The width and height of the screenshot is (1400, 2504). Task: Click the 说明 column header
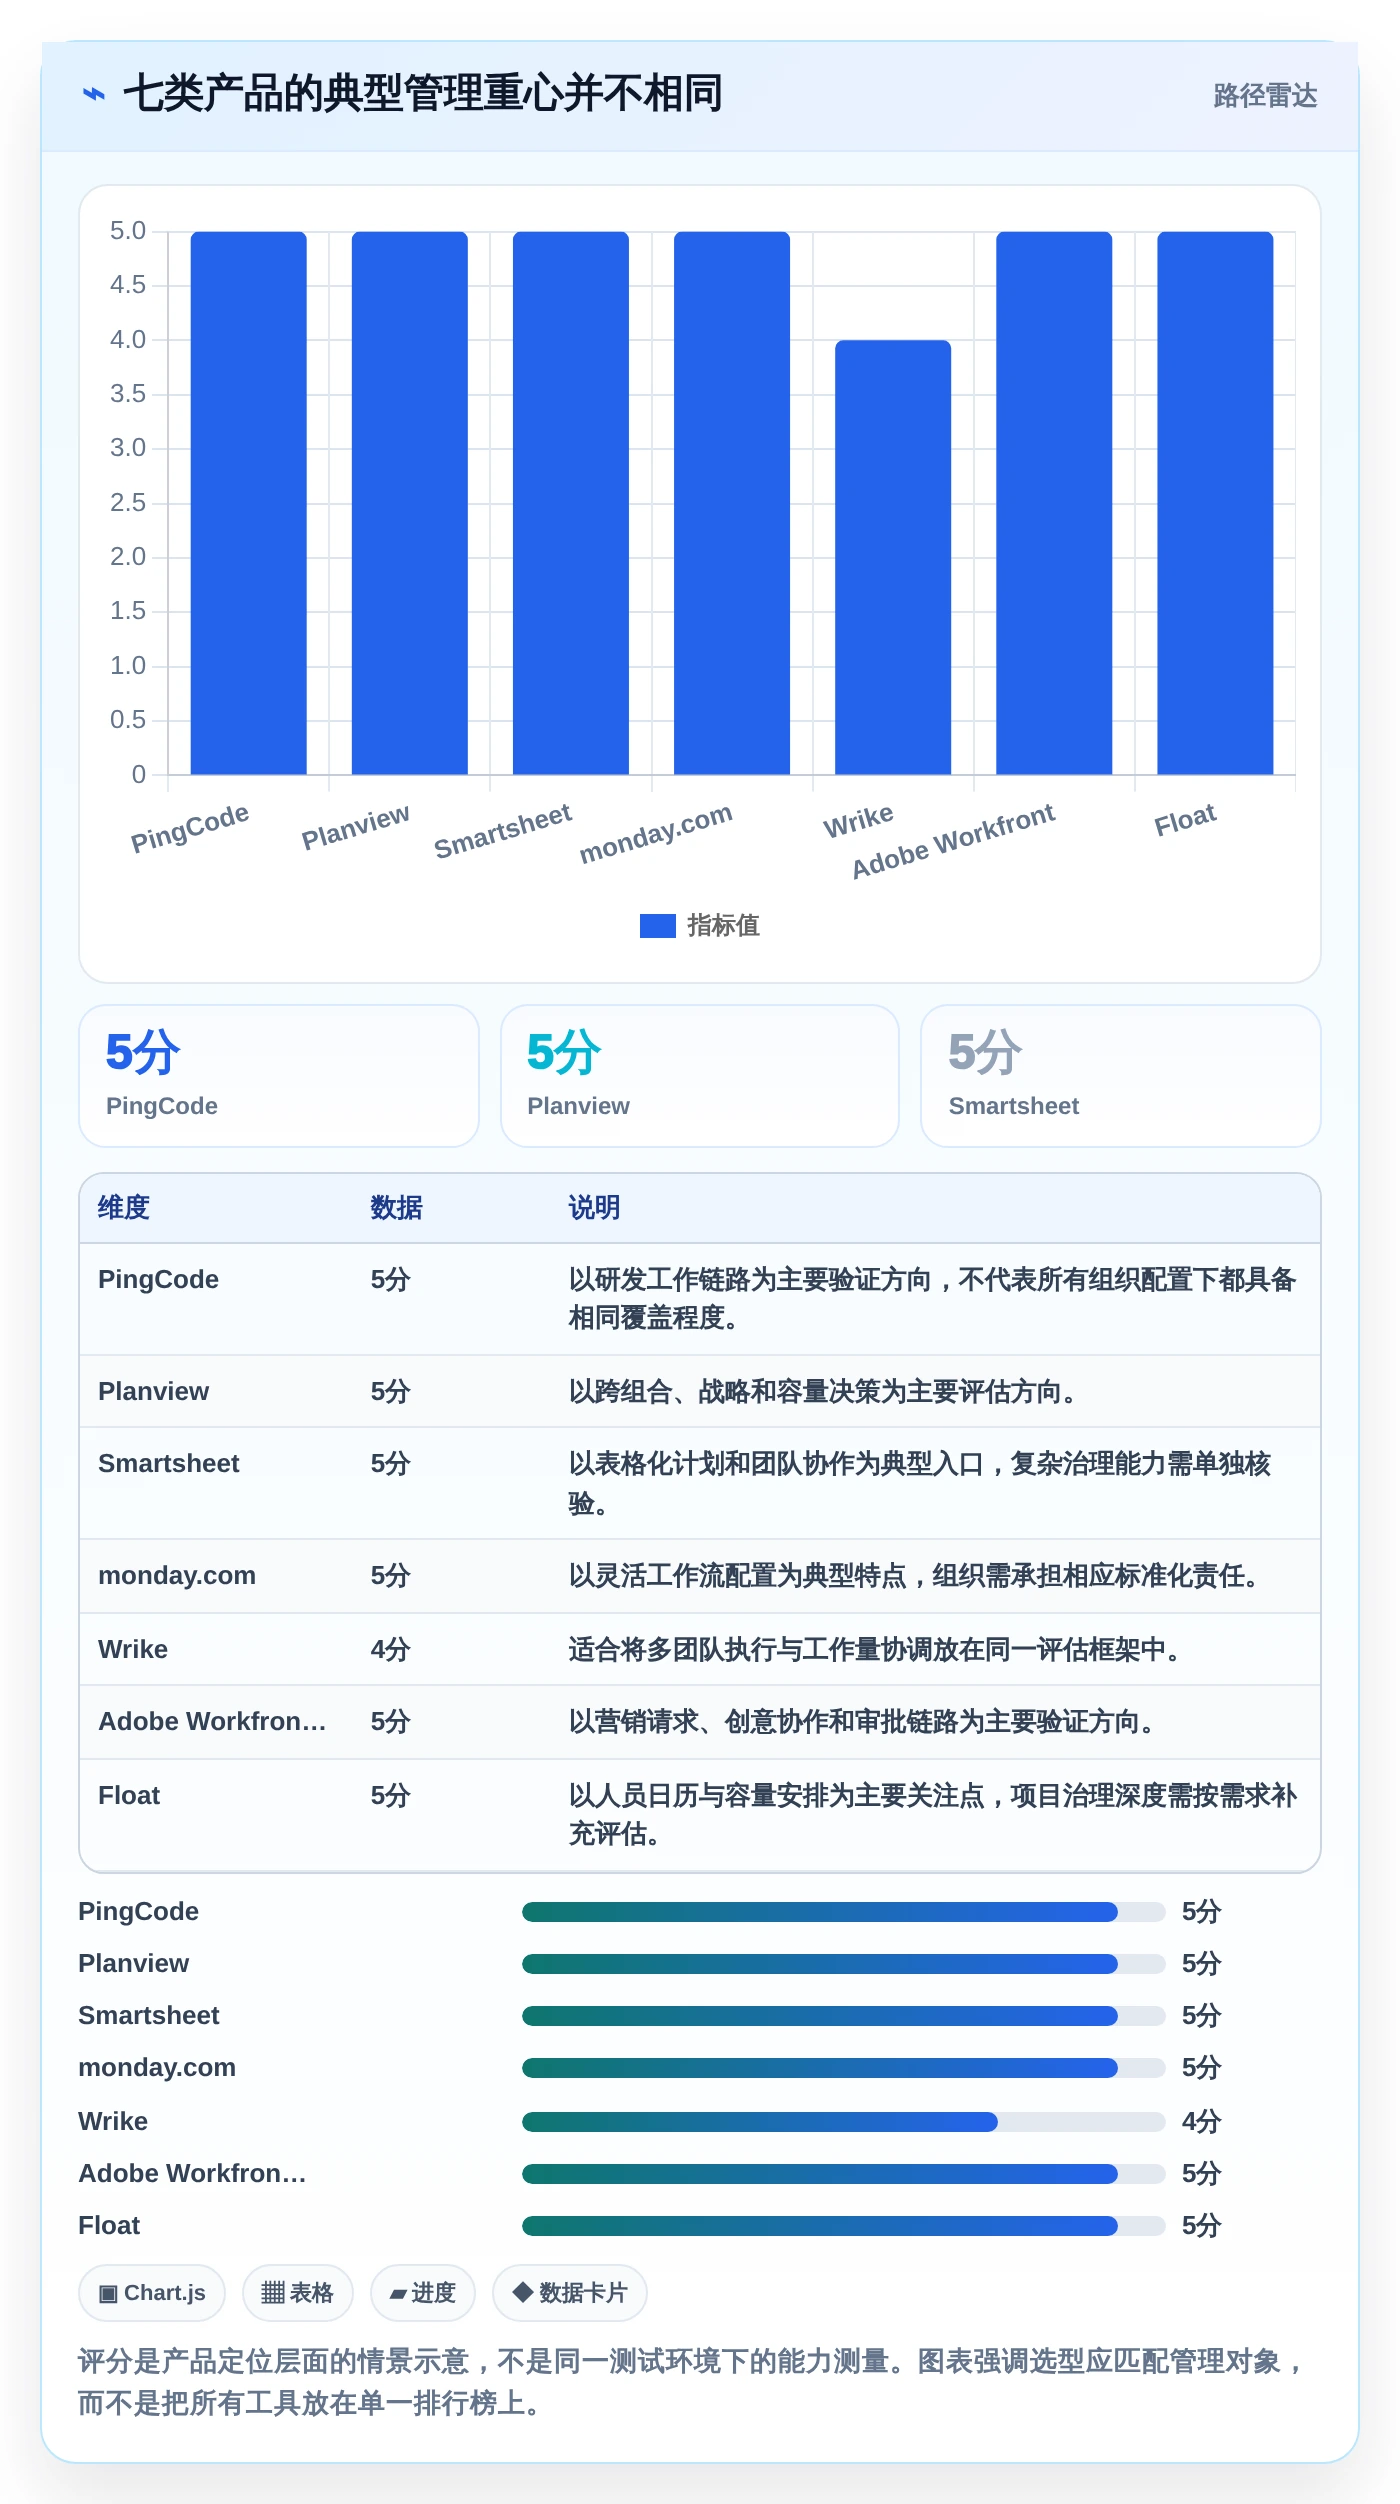pos(595,1208)
